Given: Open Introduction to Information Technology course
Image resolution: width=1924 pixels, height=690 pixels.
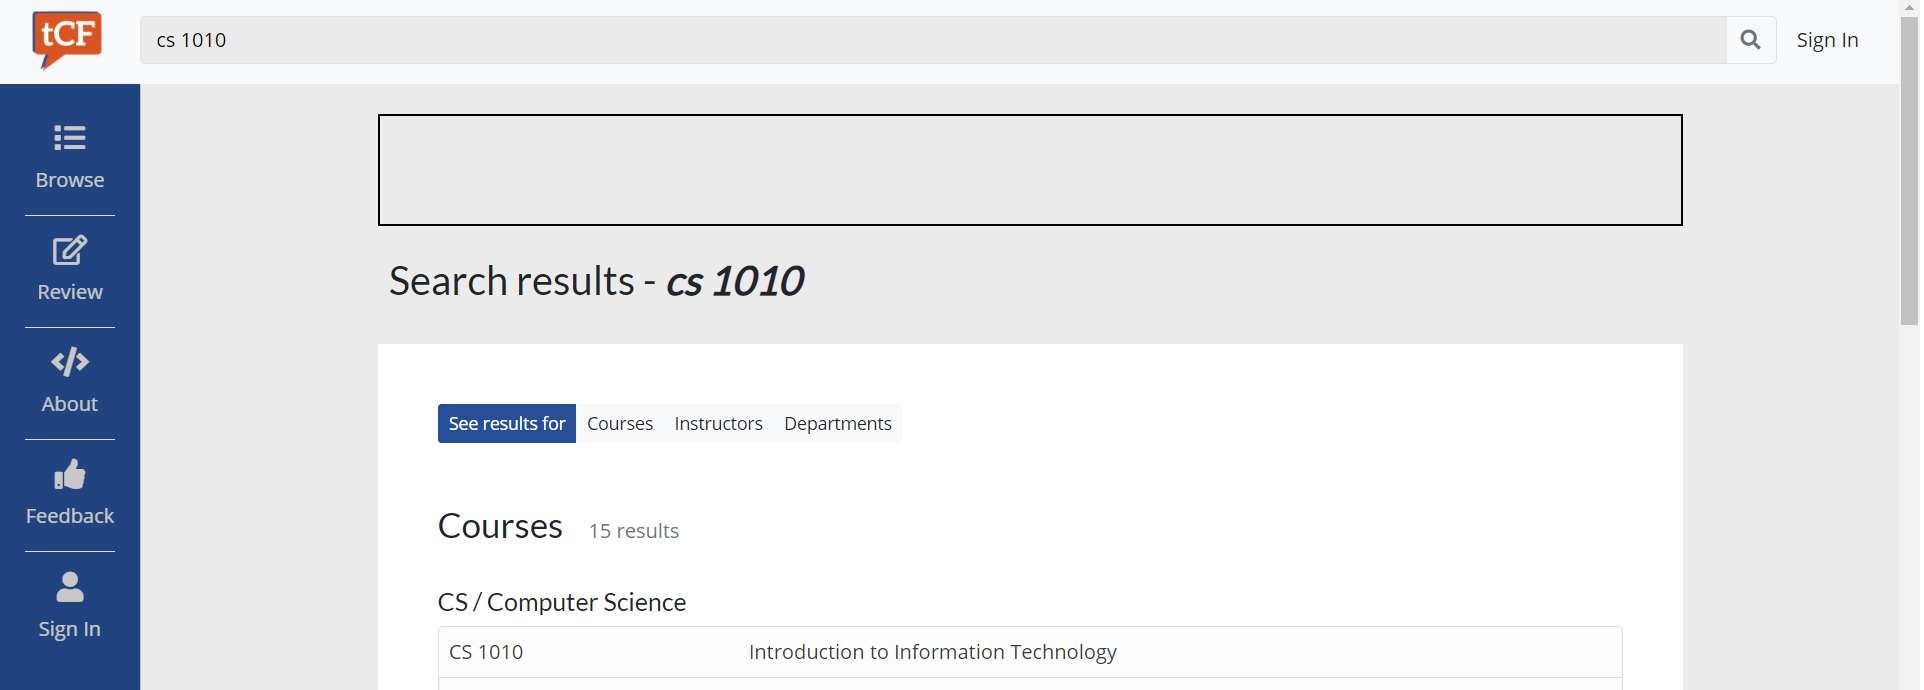Looking at the screenshot, I should tap(932, 651).
